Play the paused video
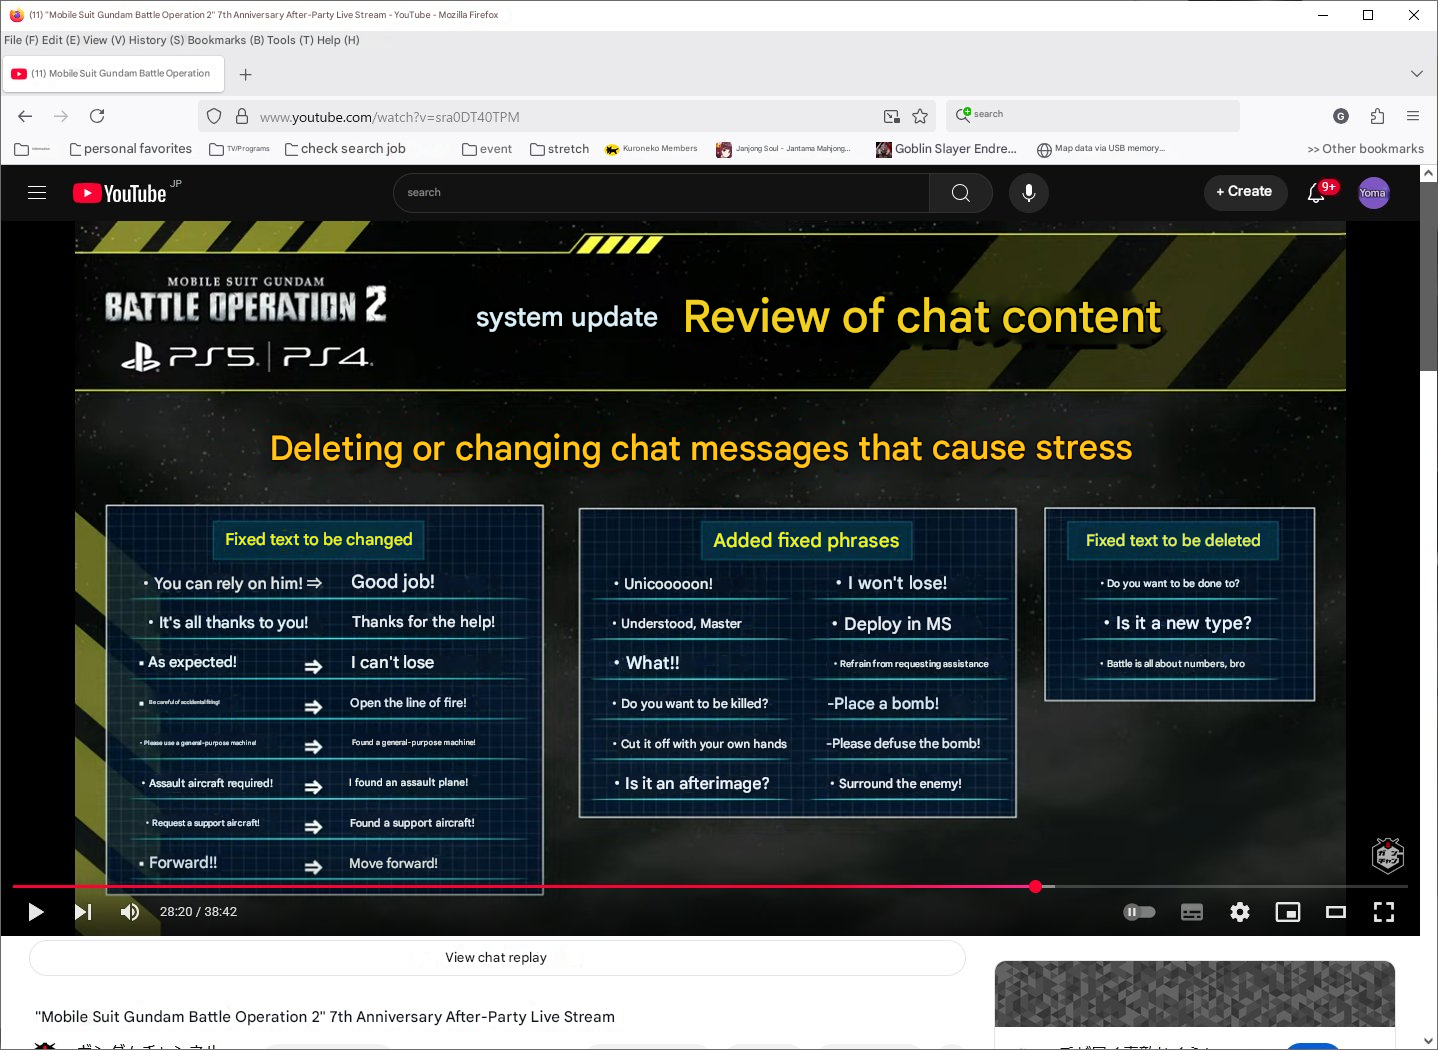1438x1050 pixels. click(36, 912)
